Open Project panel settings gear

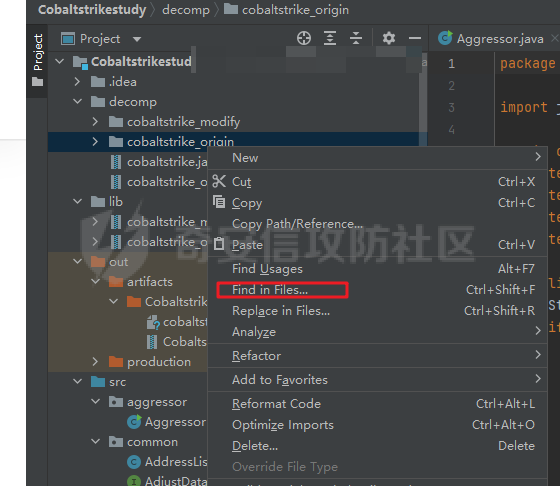coord(389,38)
